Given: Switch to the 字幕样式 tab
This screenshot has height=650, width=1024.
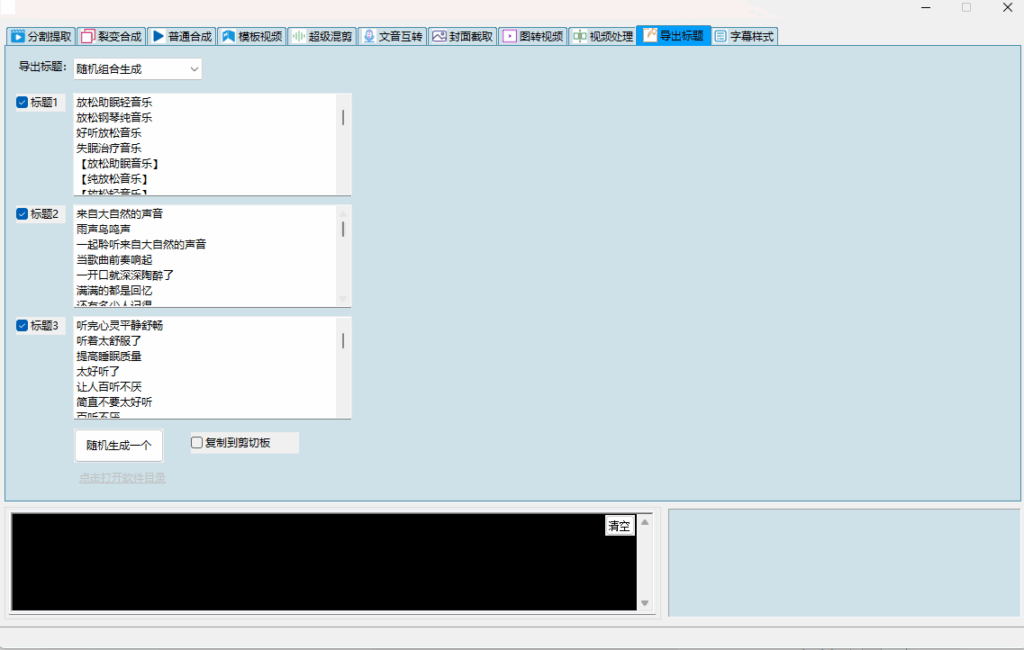Looking at the screenshot, I should [x=744, y=37].
